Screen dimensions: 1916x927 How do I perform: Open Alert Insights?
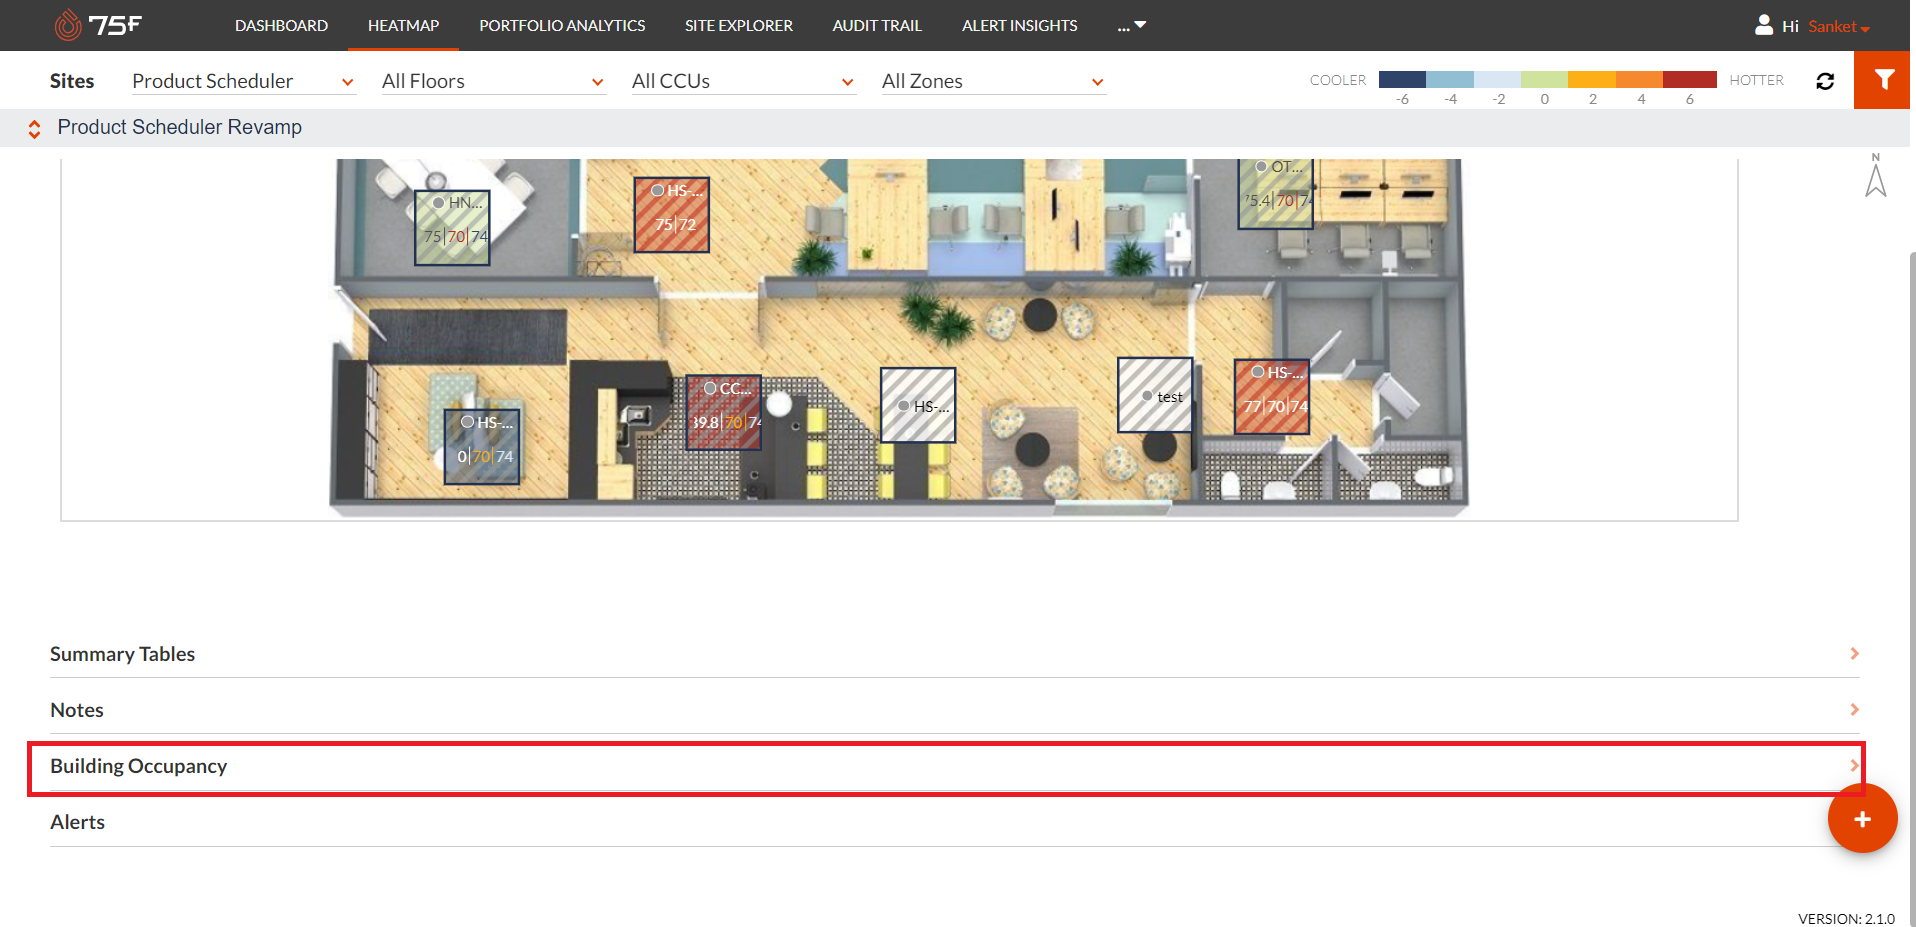click(1019, 25)
